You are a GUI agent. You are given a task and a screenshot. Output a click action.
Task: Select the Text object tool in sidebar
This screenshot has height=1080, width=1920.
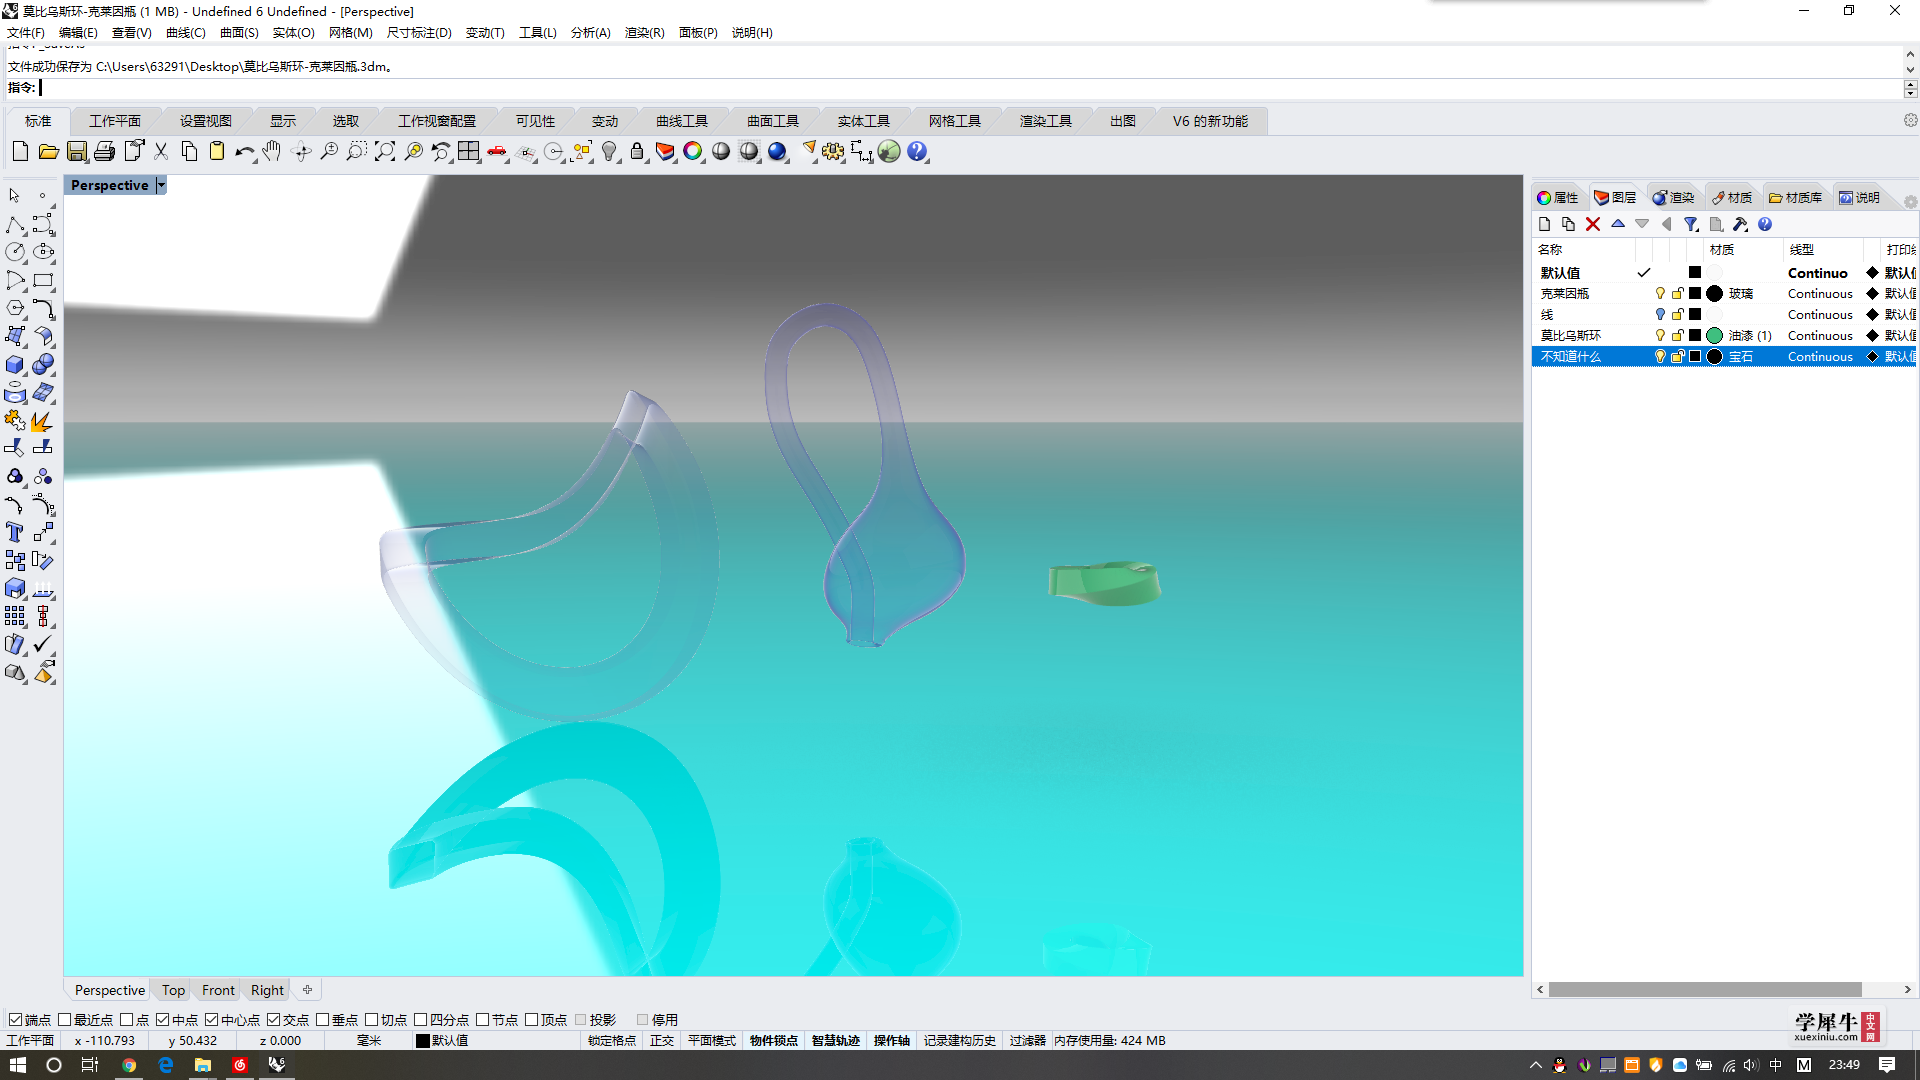click(x=15, y=533)
